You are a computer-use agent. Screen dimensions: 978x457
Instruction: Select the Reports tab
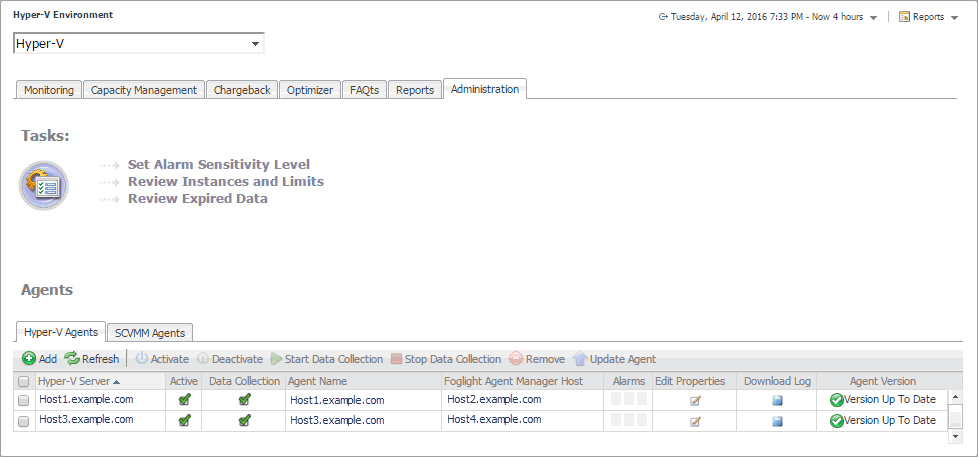[415, 90]
